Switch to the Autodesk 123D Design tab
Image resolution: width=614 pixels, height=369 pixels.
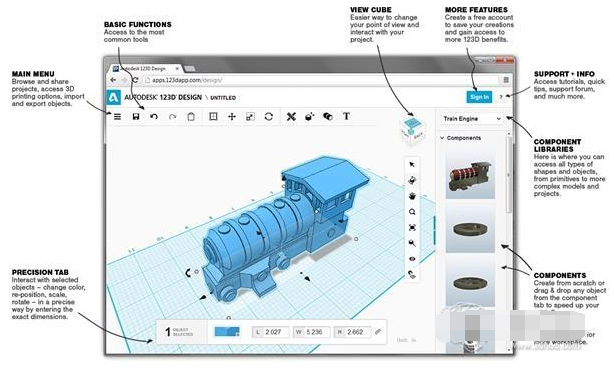tap(144, 69)
